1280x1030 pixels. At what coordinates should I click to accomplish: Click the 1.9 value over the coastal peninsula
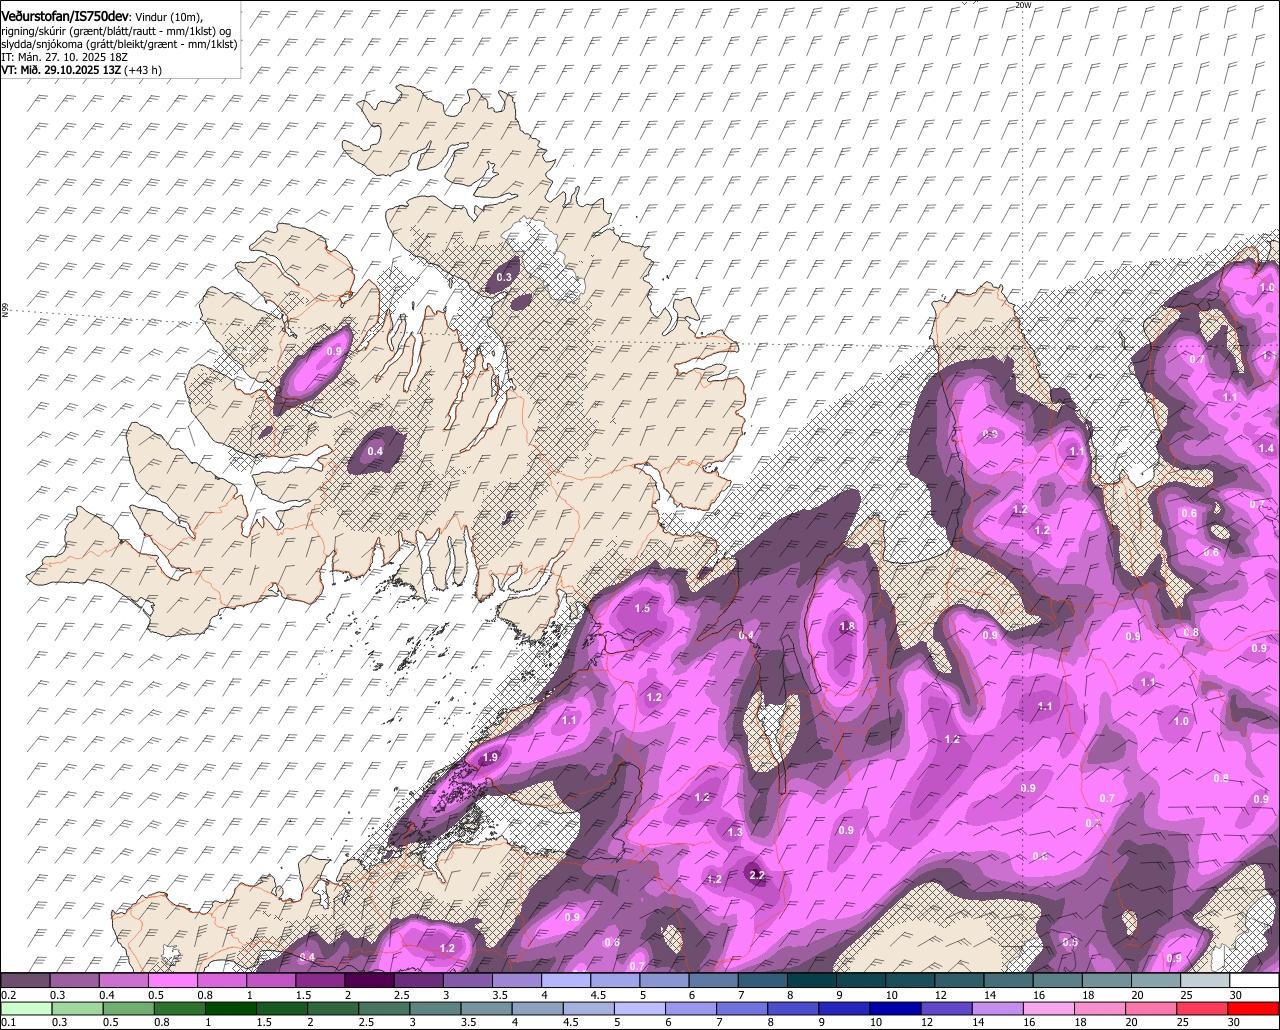coord(490,758)
